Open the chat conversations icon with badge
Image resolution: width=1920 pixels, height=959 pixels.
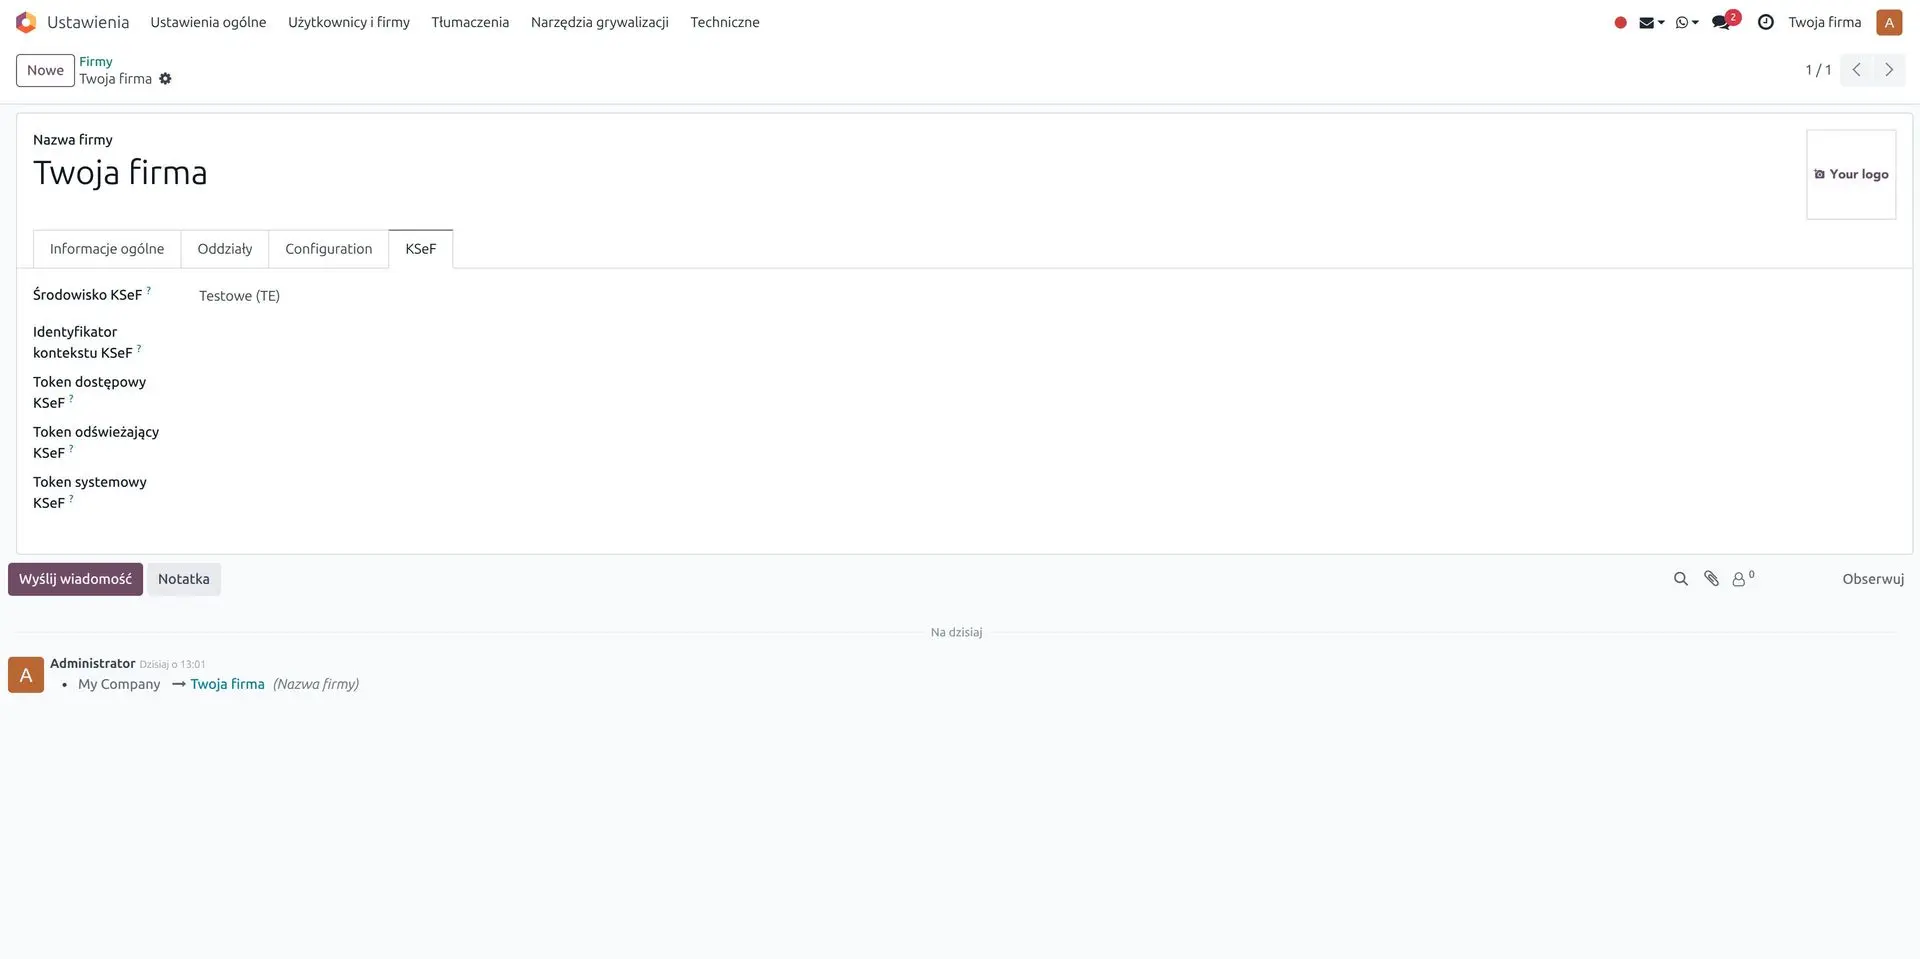click(1722, 22)
